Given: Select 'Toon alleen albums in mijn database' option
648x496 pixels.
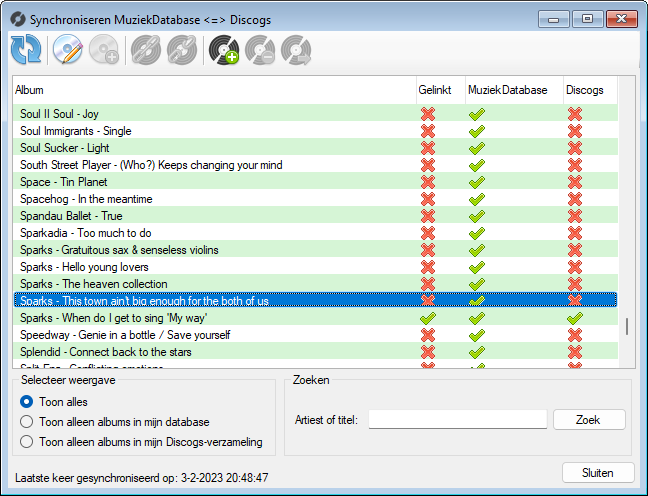Looking at the screenshot, I should tap(26, 422).
